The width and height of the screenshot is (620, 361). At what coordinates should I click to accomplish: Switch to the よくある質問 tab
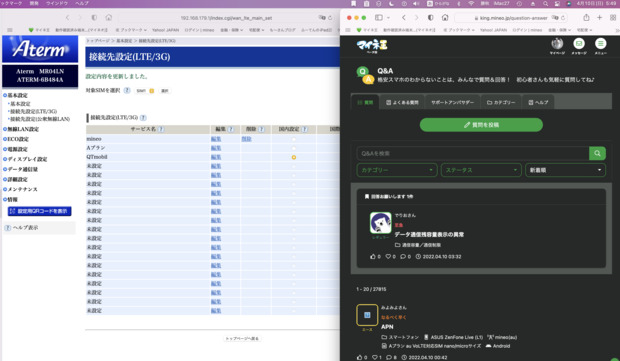[403, 102]
